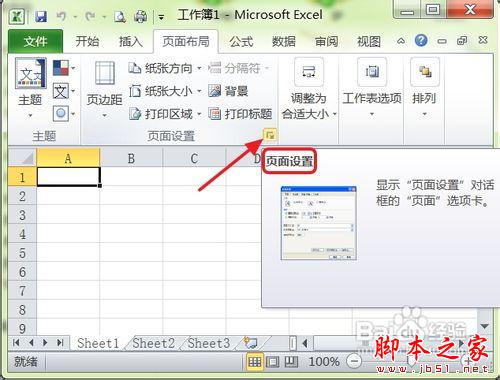This screenshot has width=500, height=380.
Task: Open Print Preview from quick access toolbar
Action: click(120, 16)
